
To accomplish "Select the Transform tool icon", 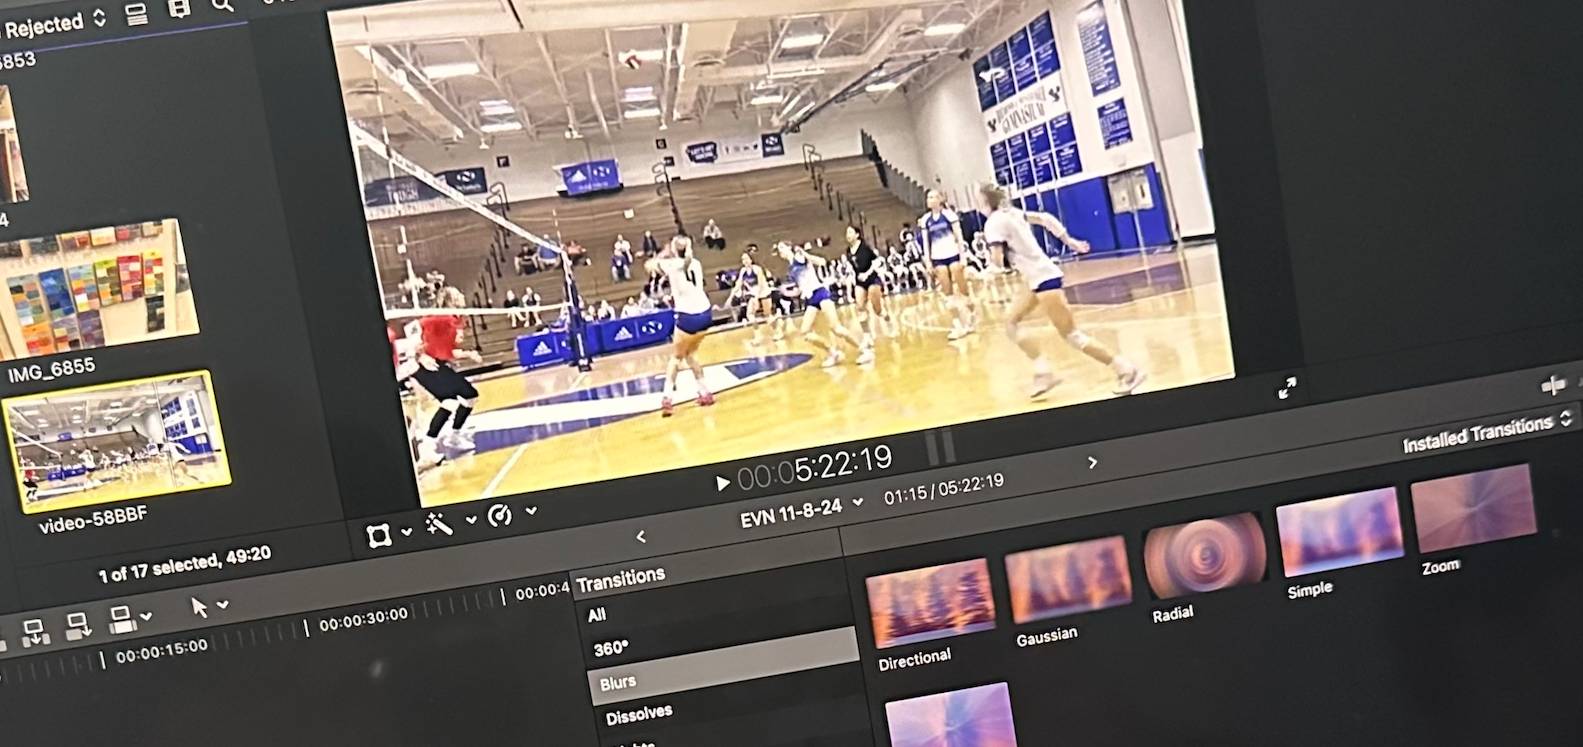I will click(378, 536).
